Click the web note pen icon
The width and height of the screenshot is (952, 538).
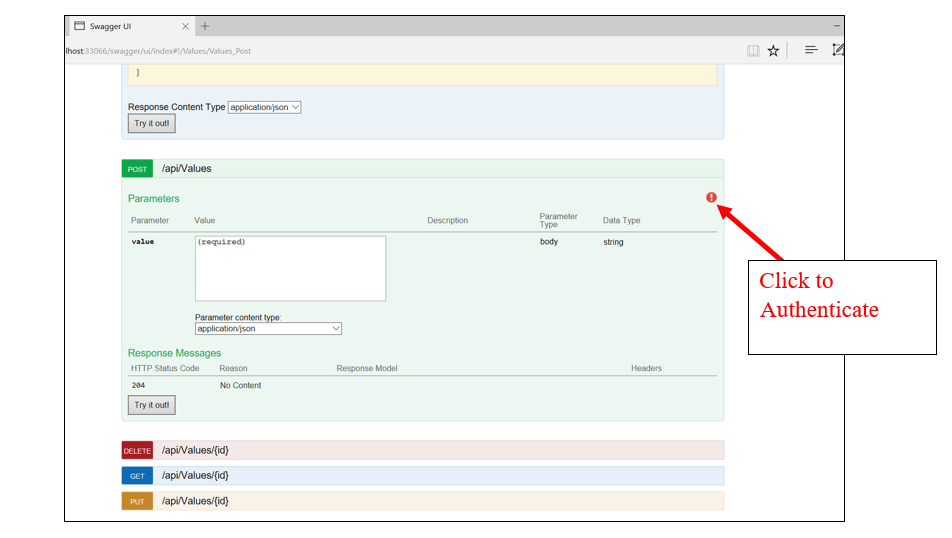point(838,50)
